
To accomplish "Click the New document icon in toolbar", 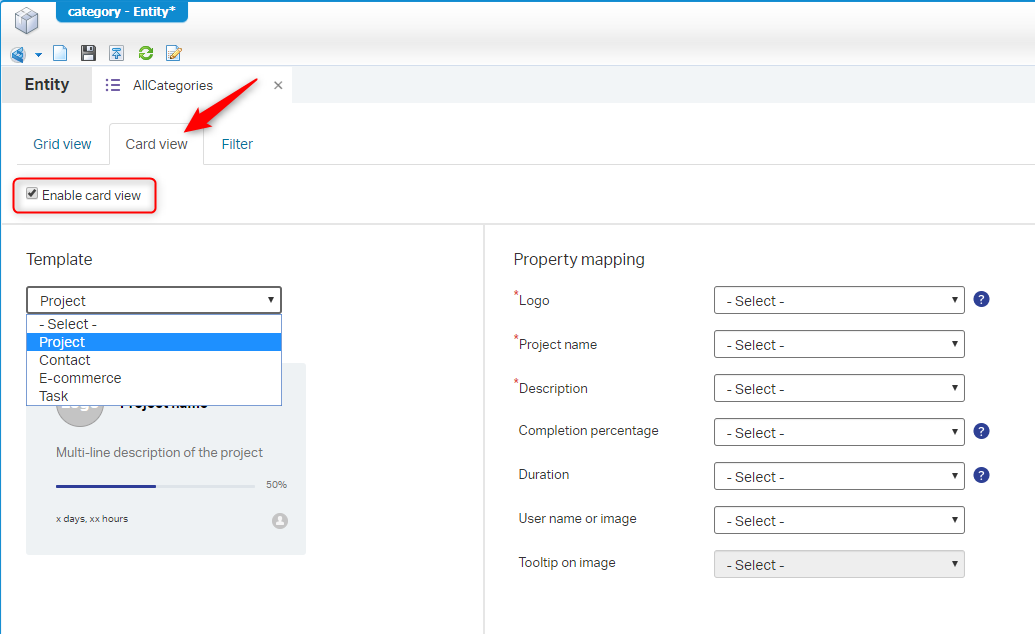I will coord(60,54).
